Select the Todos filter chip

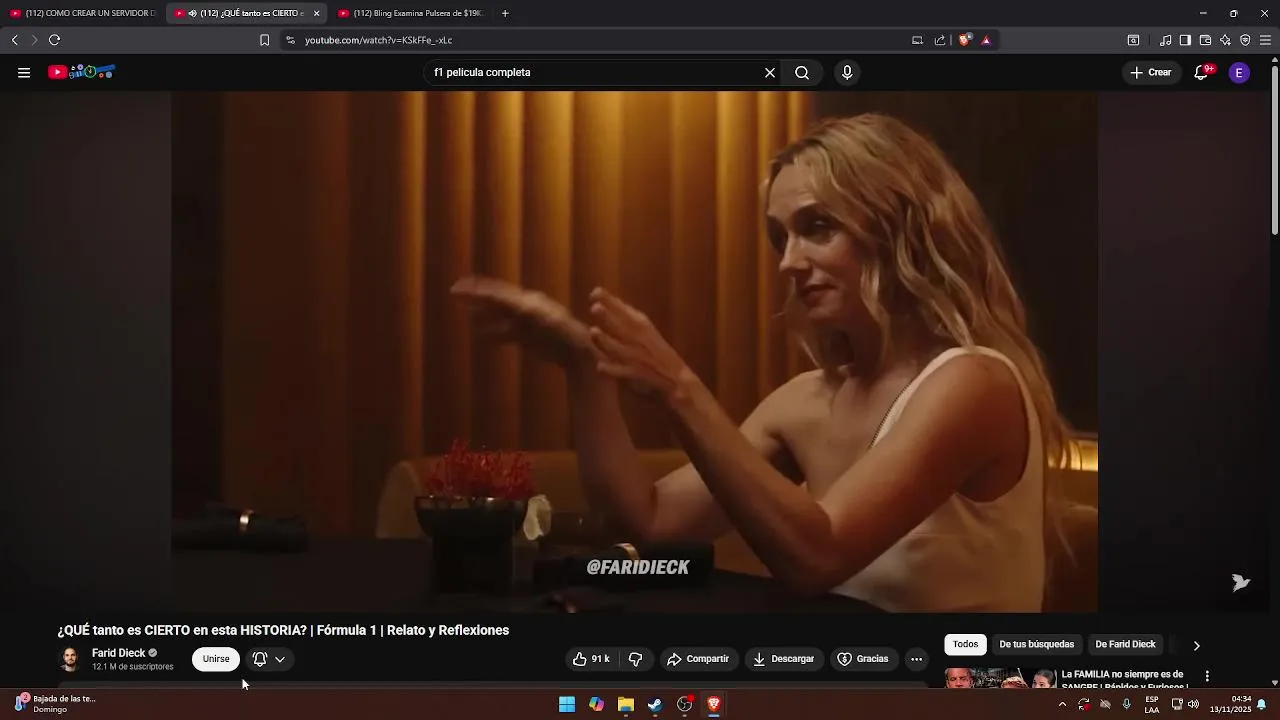click(965, 645)
